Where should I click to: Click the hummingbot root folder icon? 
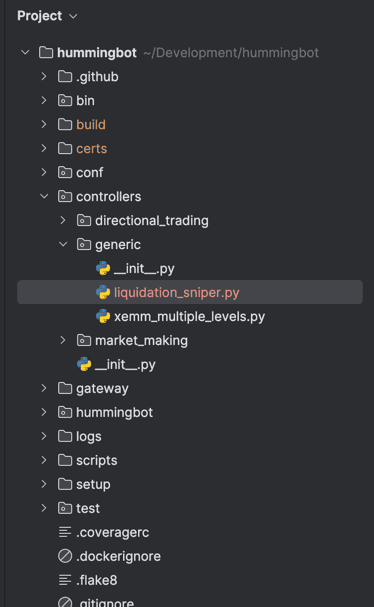point(46,52)
